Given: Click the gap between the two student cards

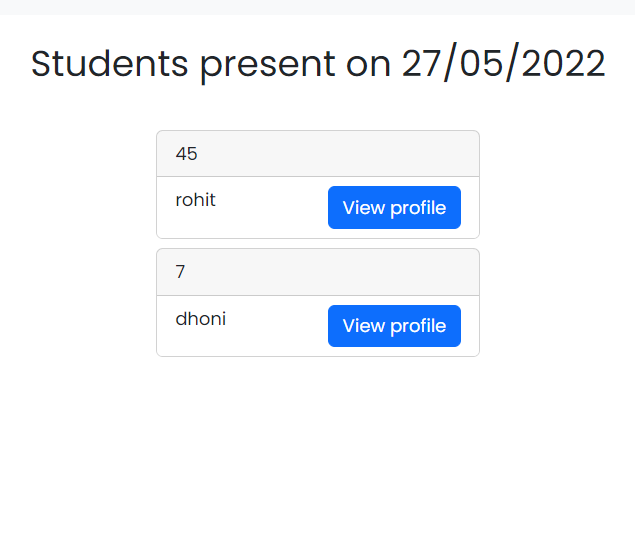Looking at the screenshot, I should tap(317, 244).
